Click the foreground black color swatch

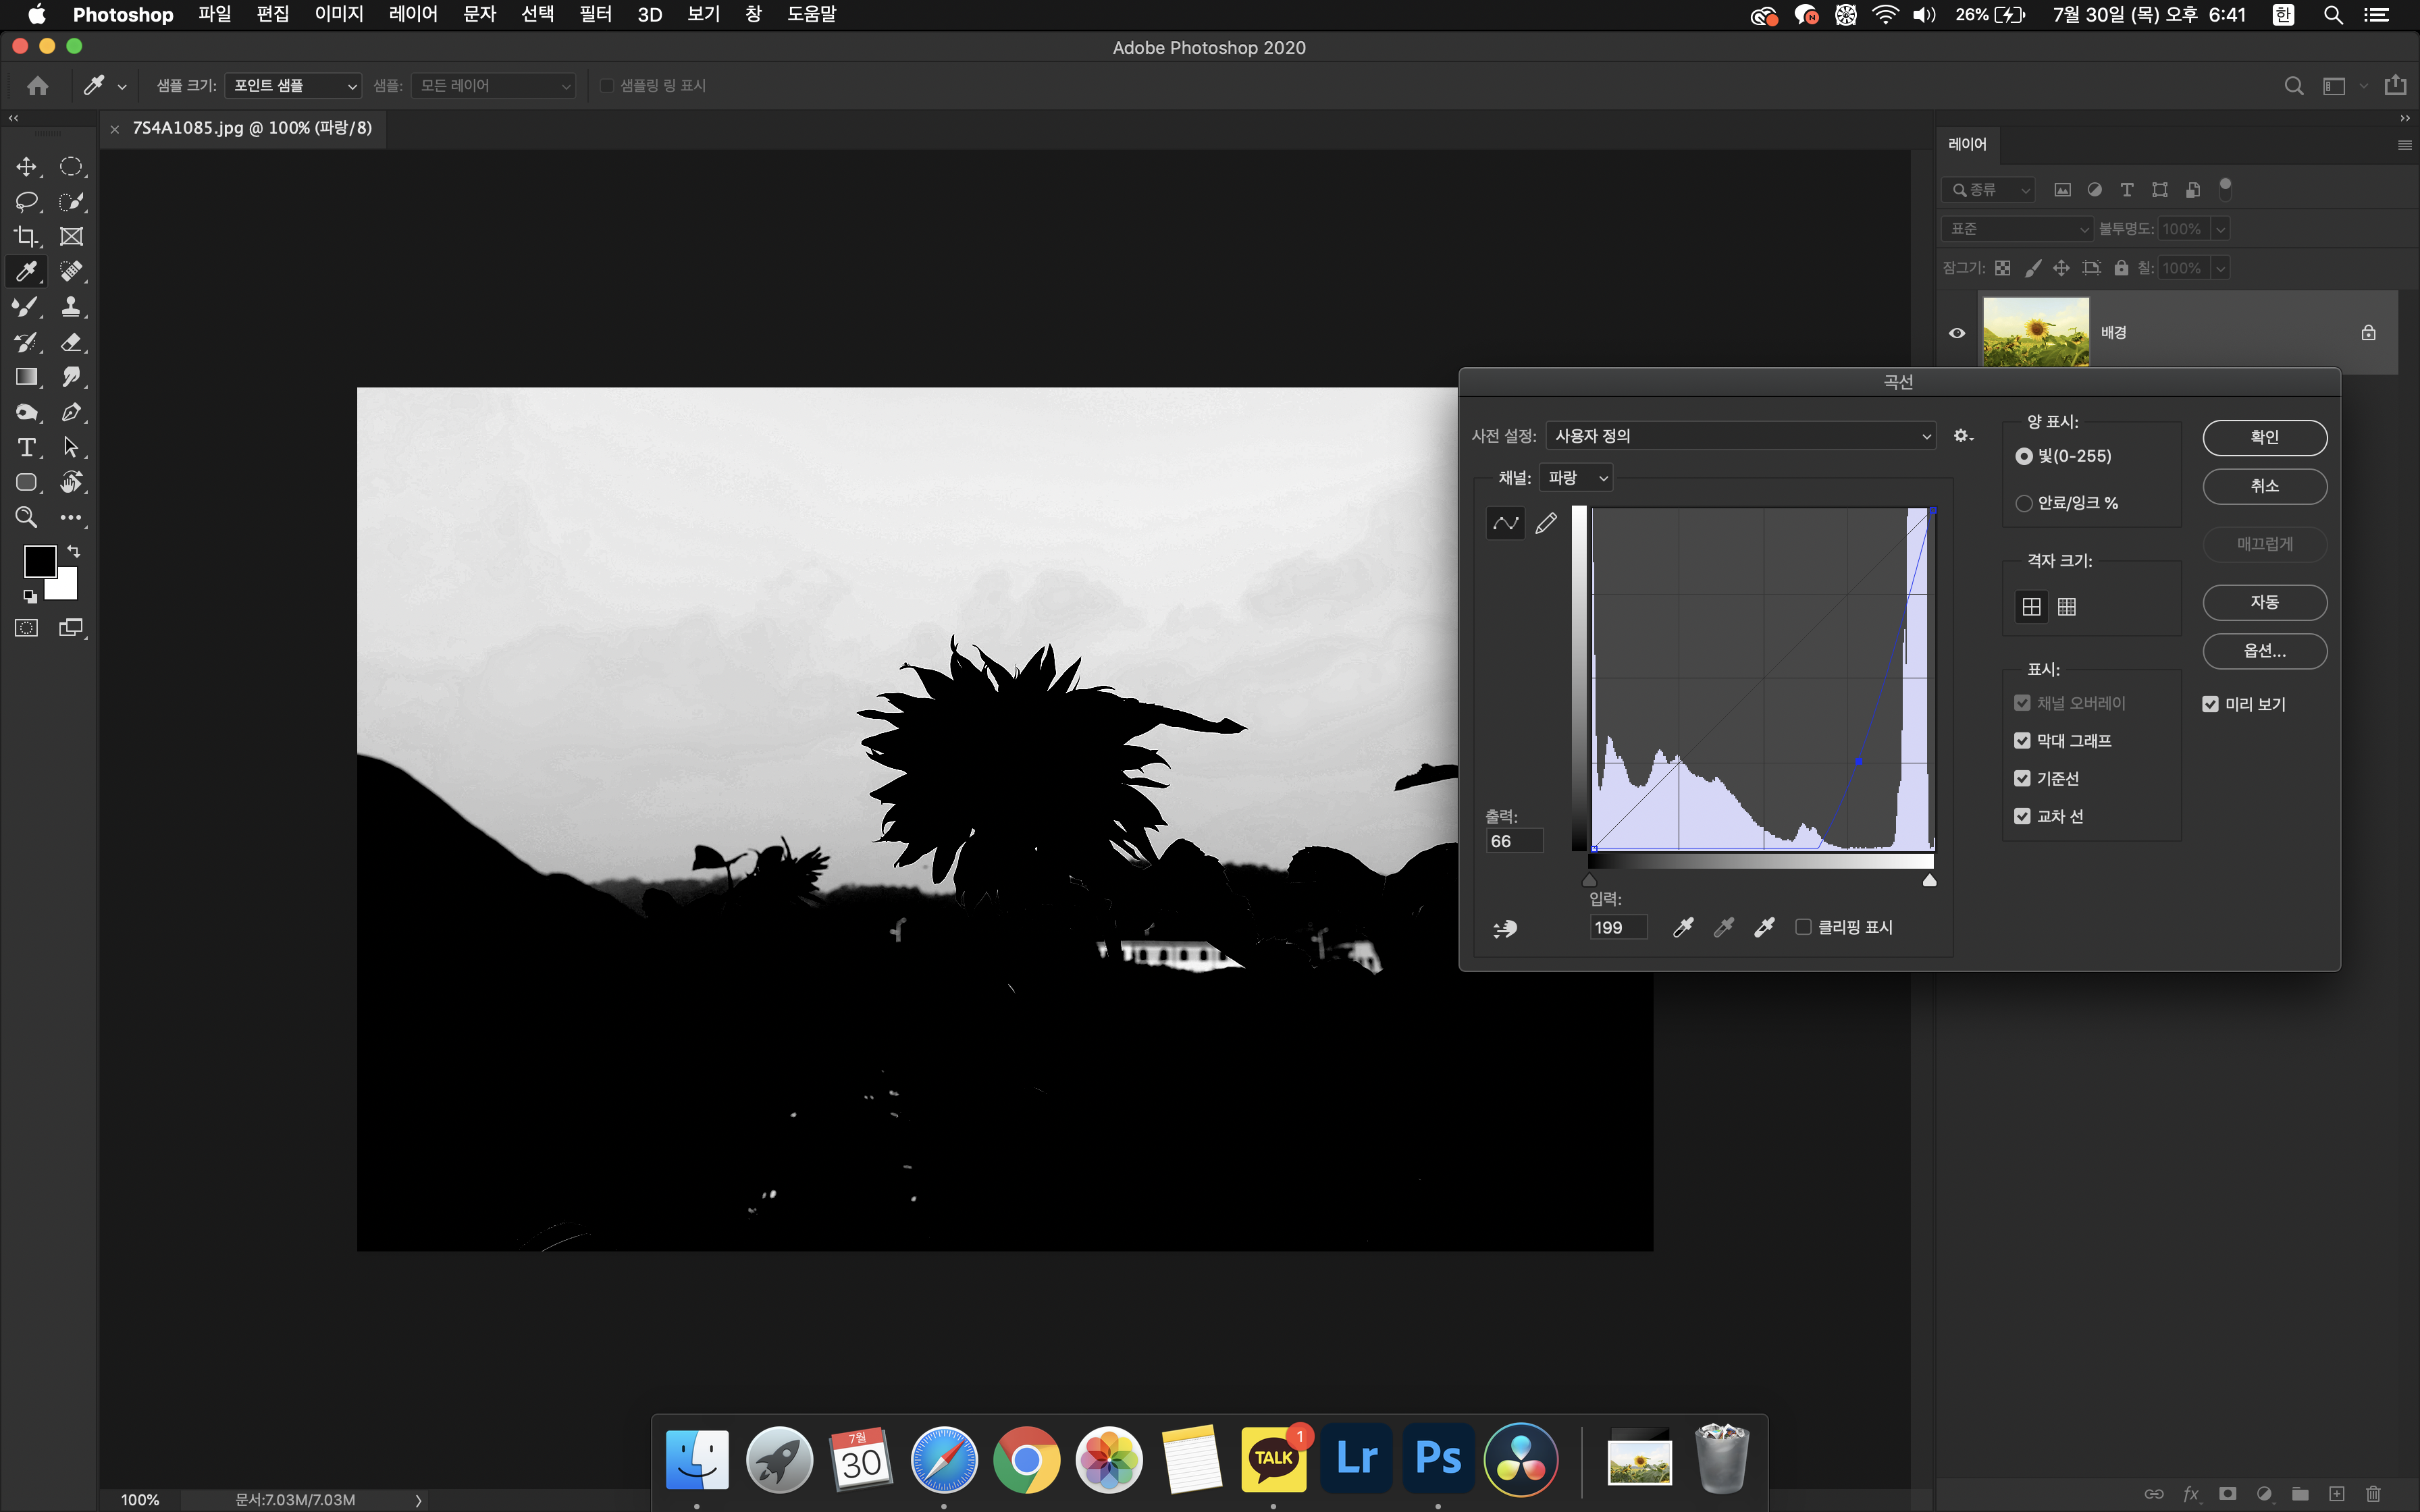[39, 561]
